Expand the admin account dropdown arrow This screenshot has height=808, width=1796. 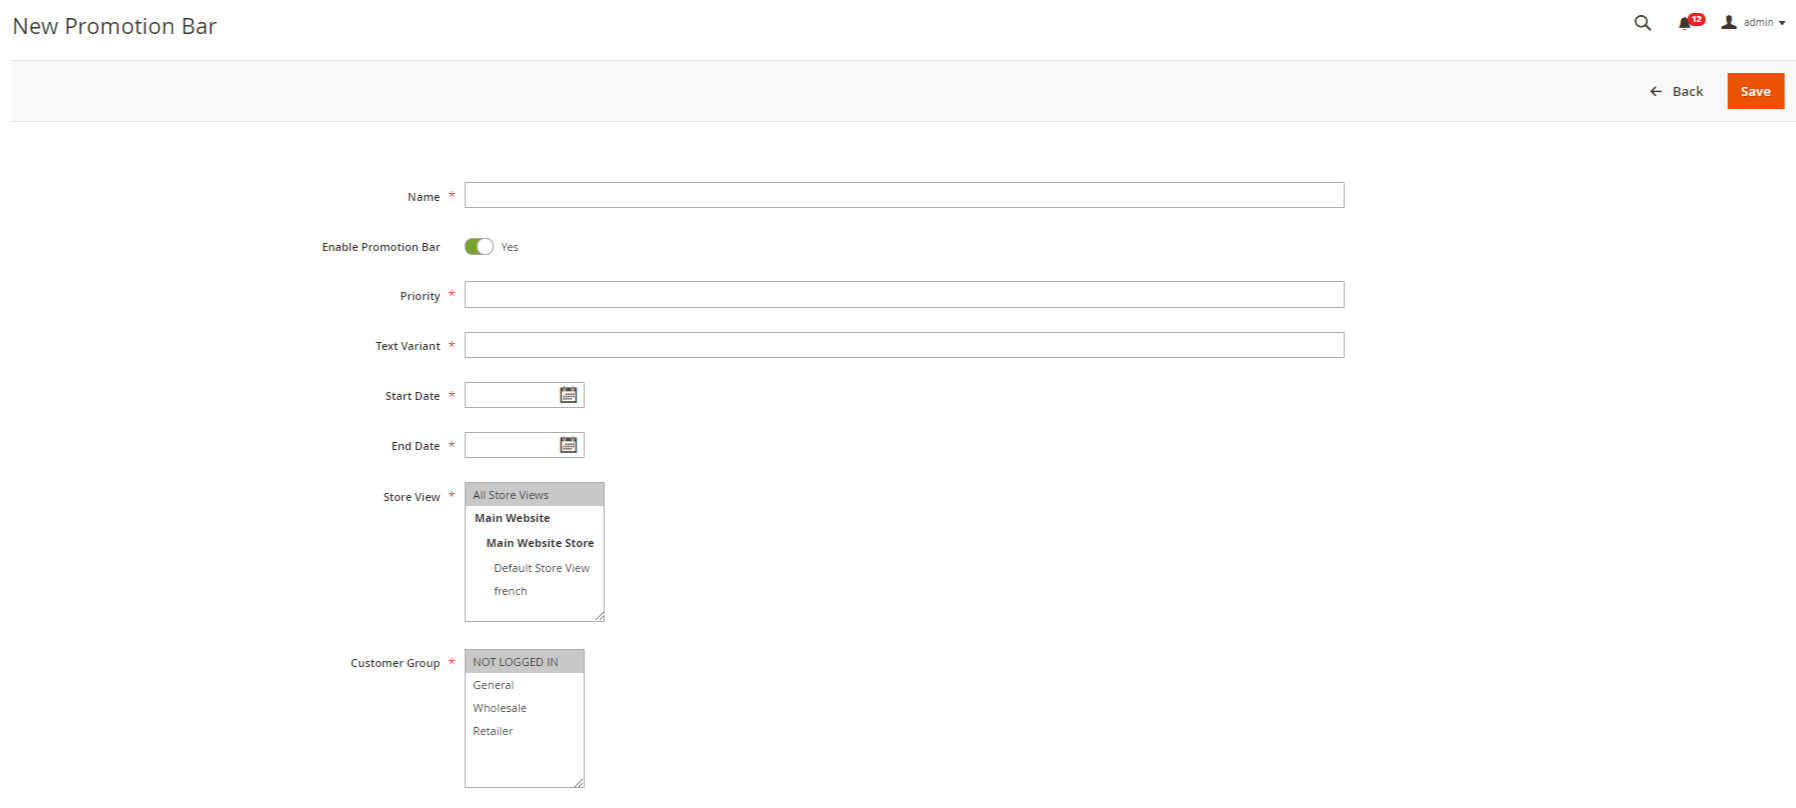point(1782,23)
